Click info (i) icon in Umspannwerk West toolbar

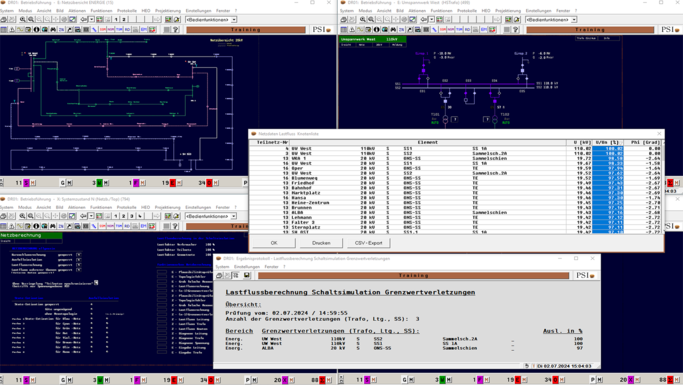(x=376, y=30)
